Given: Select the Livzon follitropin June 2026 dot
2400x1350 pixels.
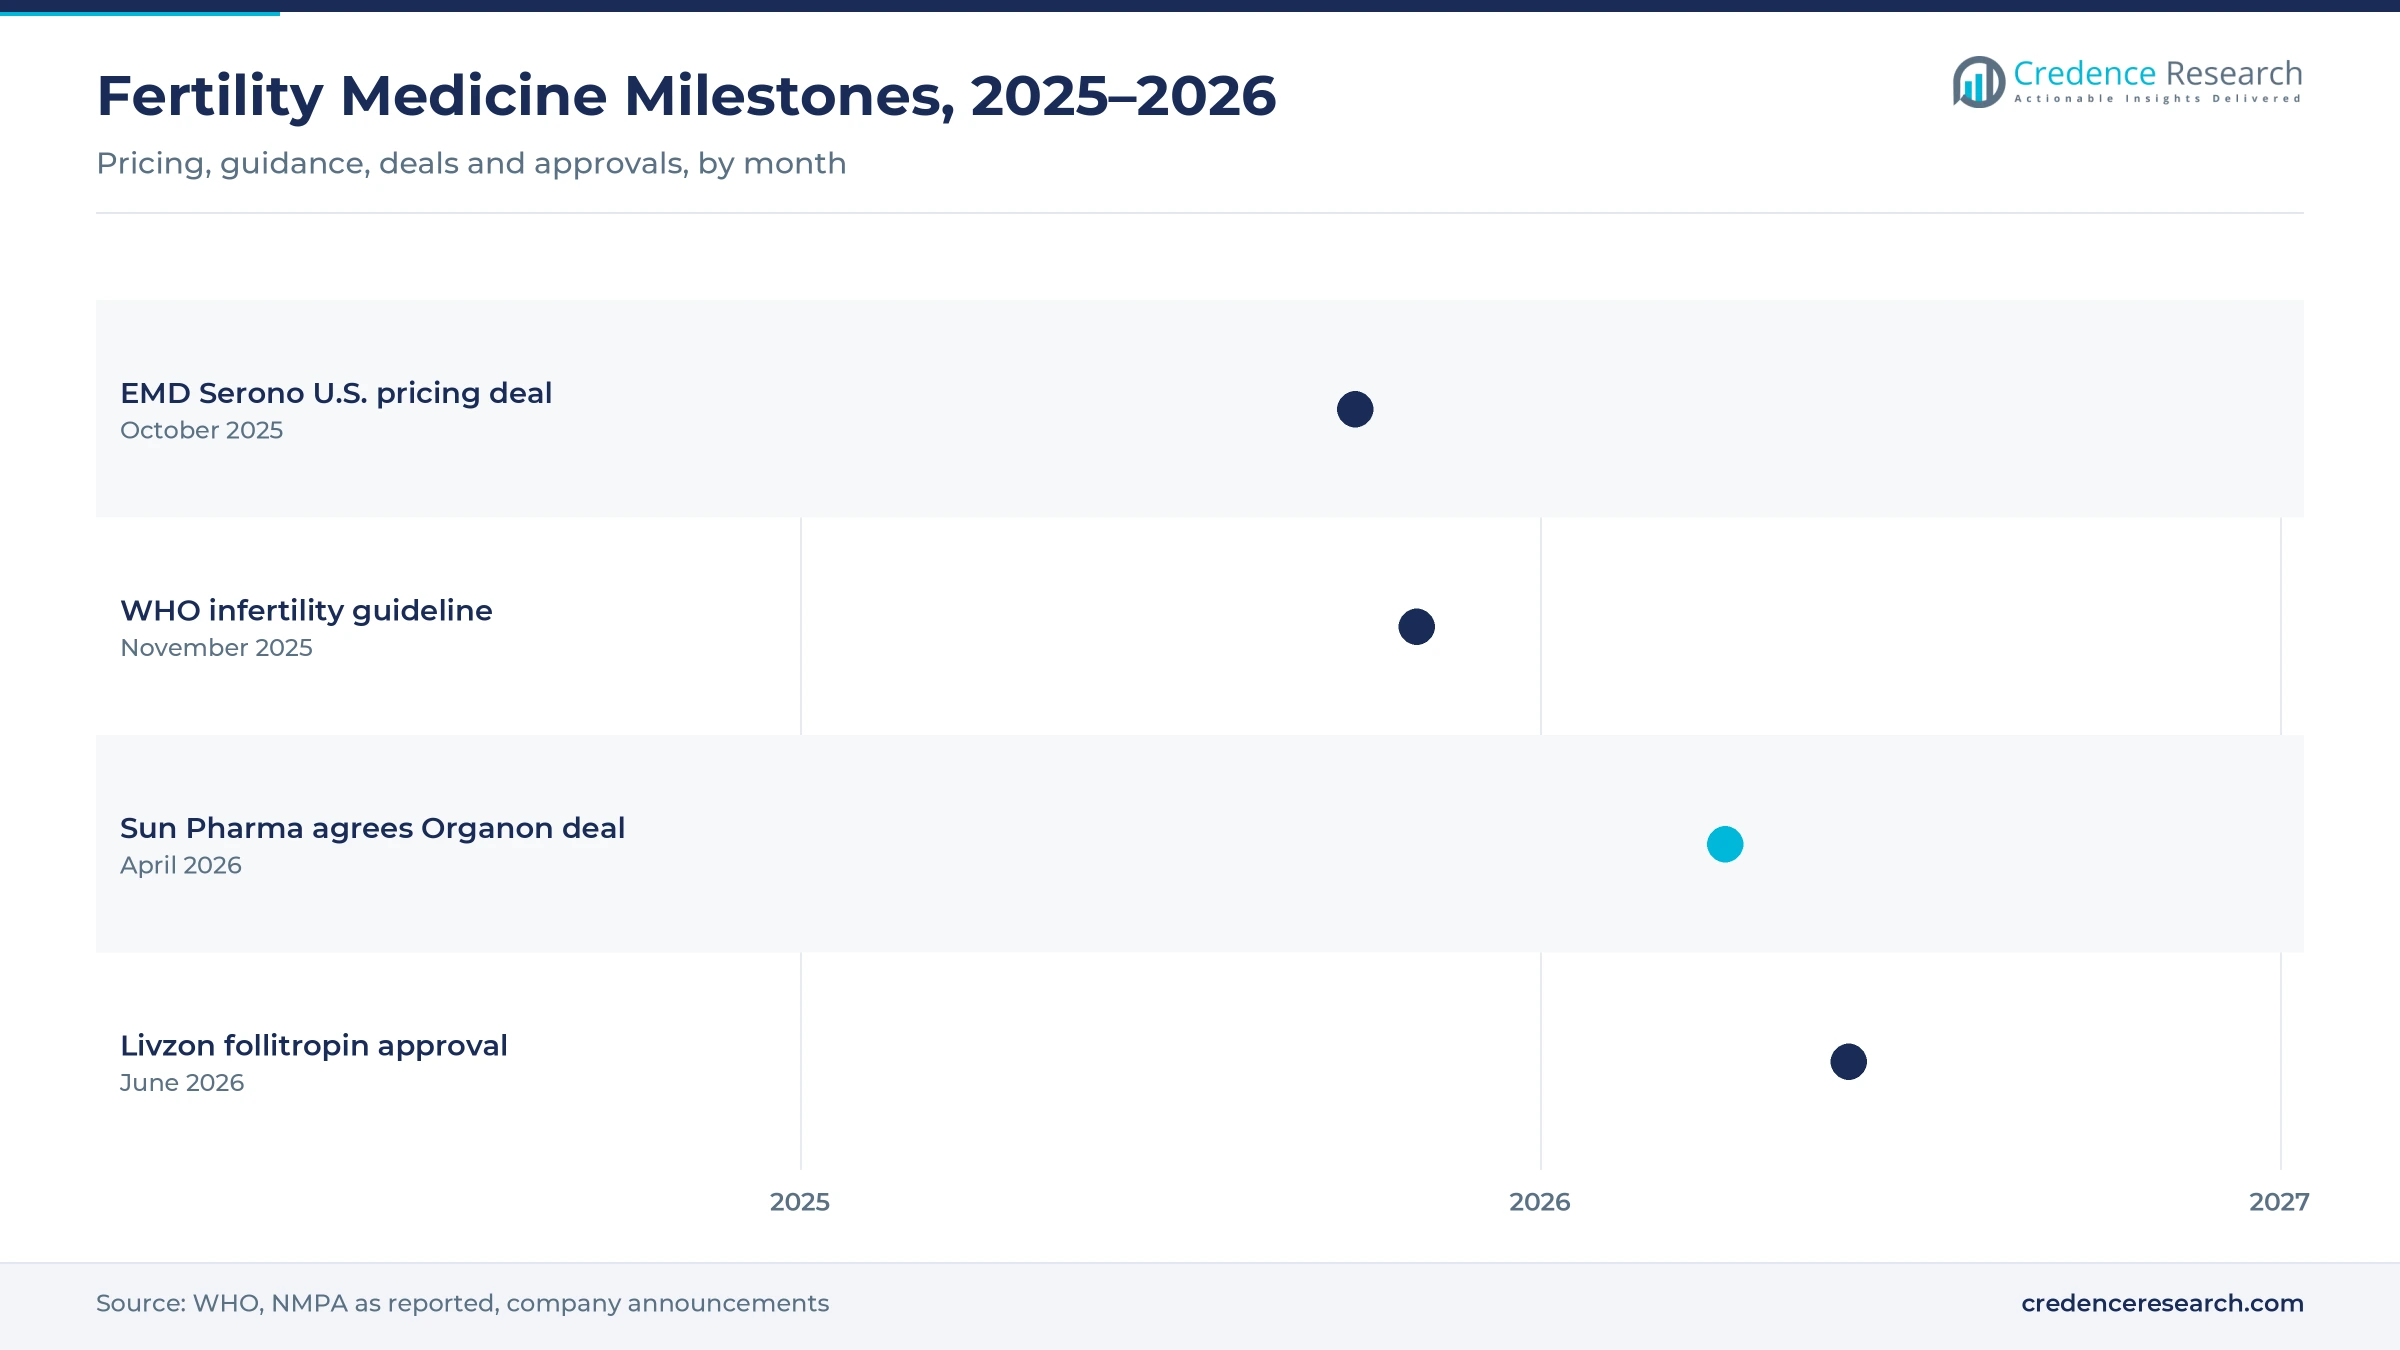Looking at the screenshot, I should pyautogui.click(x=1848, y=1062).
